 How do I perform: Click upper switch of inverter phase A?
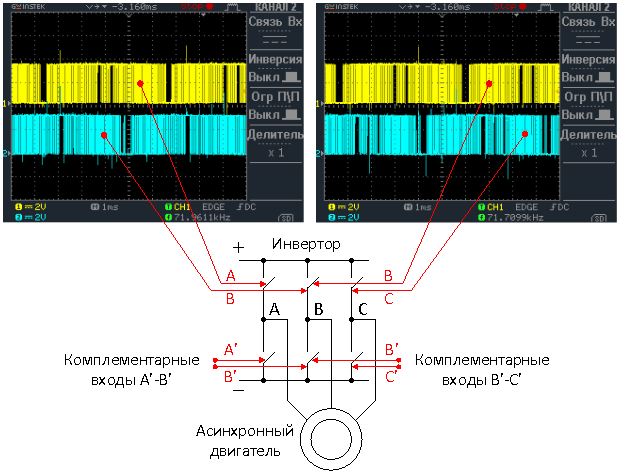[x=269, y=283]
